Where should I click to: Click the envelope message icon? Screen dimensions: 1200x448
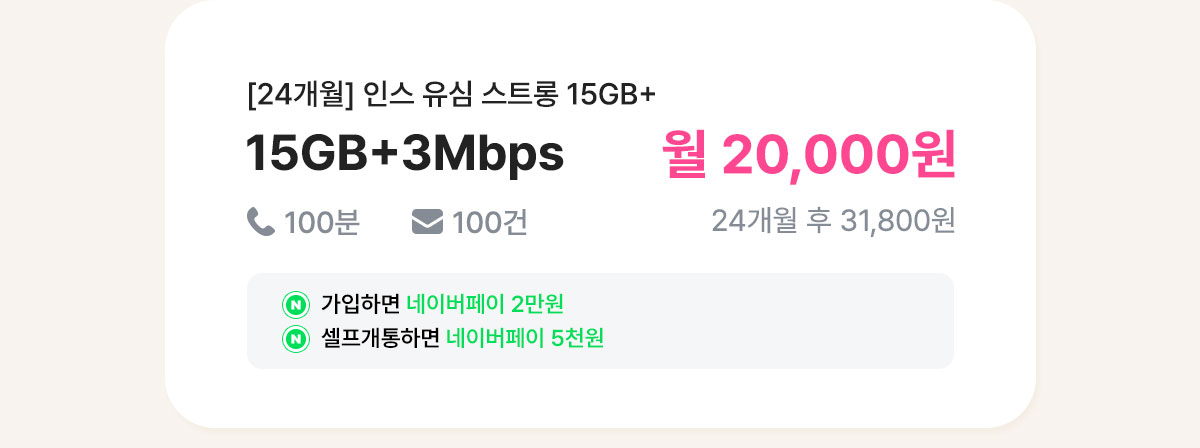point(427,222)
